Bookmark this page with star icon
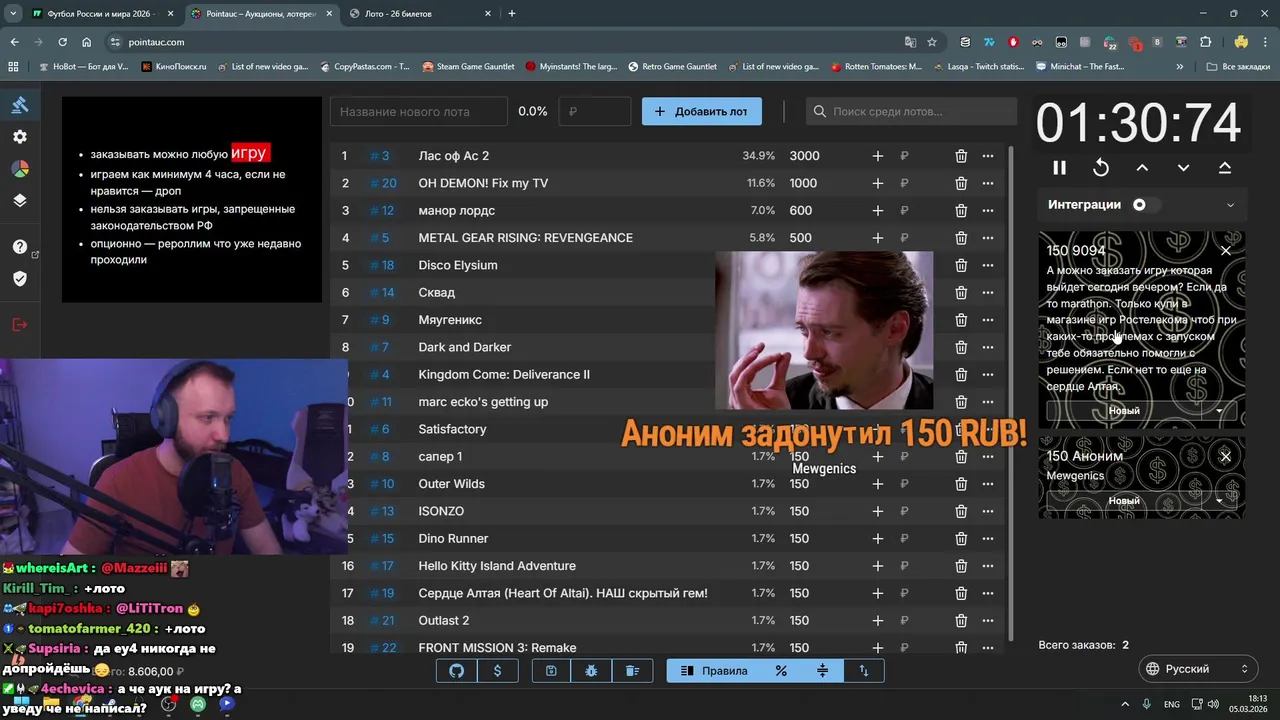This screenshot has height=720, width=1280. click(932, 42)
